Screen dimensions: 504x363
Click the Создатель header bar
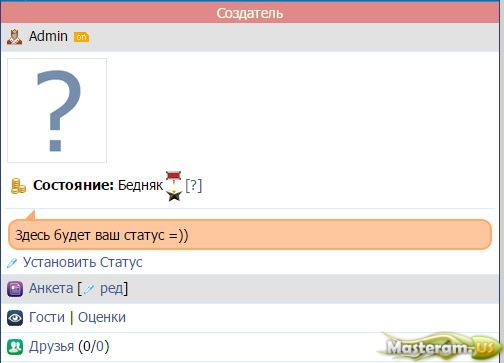click(250, 13)
